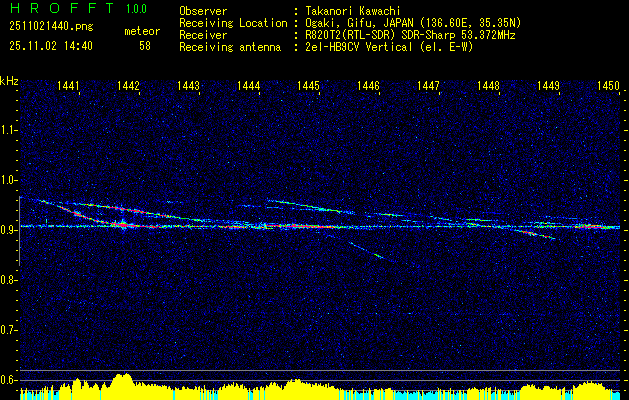This screenshot has height=400, width=629.
Task: Click the meteor count value 58
Action: (x=145, y=46)
